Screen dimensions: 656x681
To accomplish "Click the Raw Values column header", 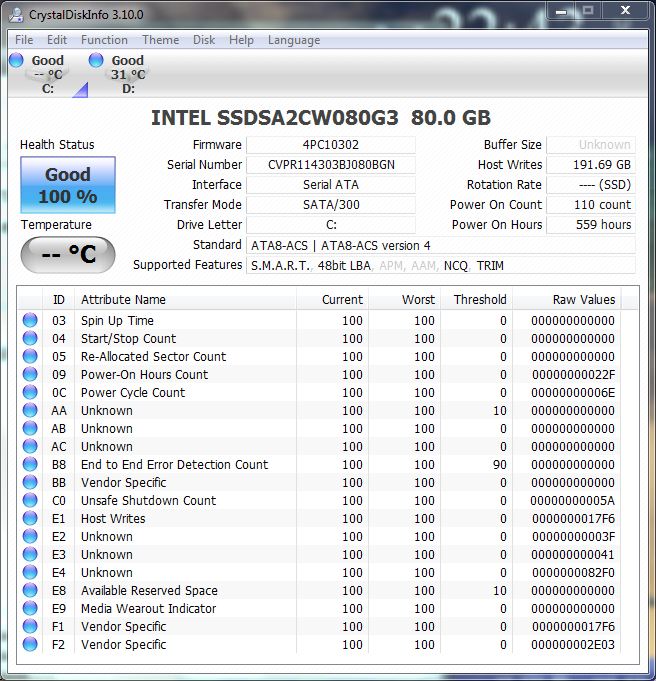I will click(584, 300).
